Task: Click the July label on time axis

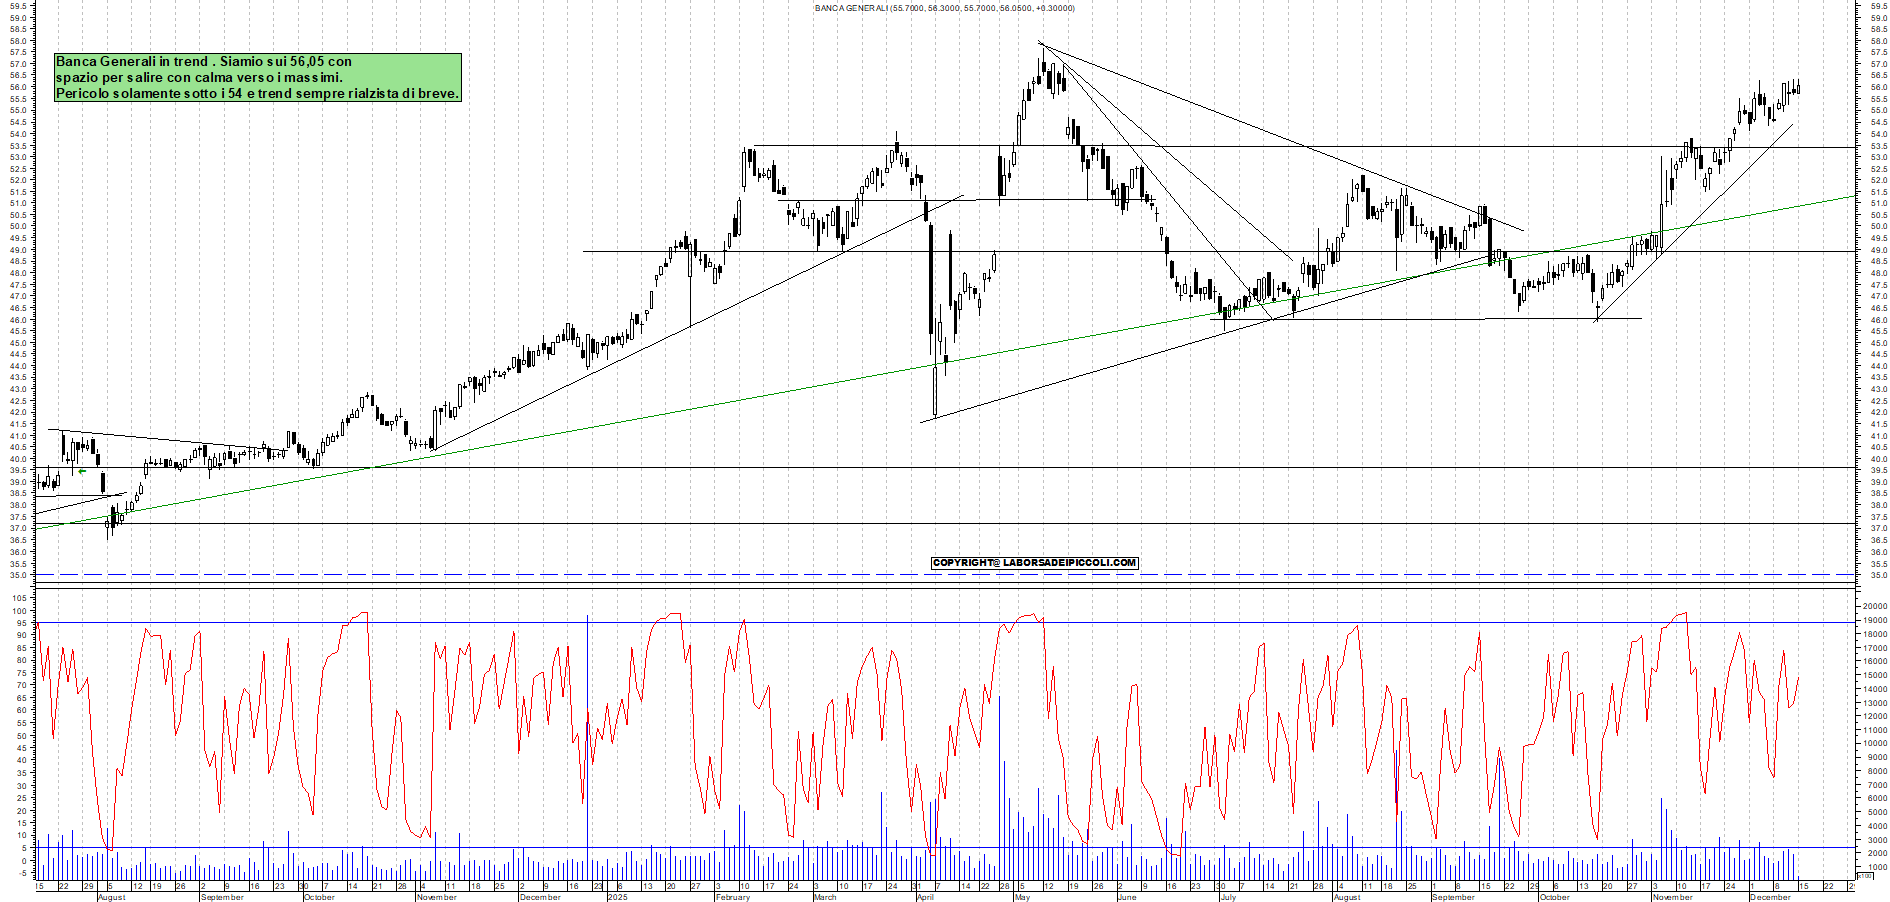Action: tap(1228, 897)
